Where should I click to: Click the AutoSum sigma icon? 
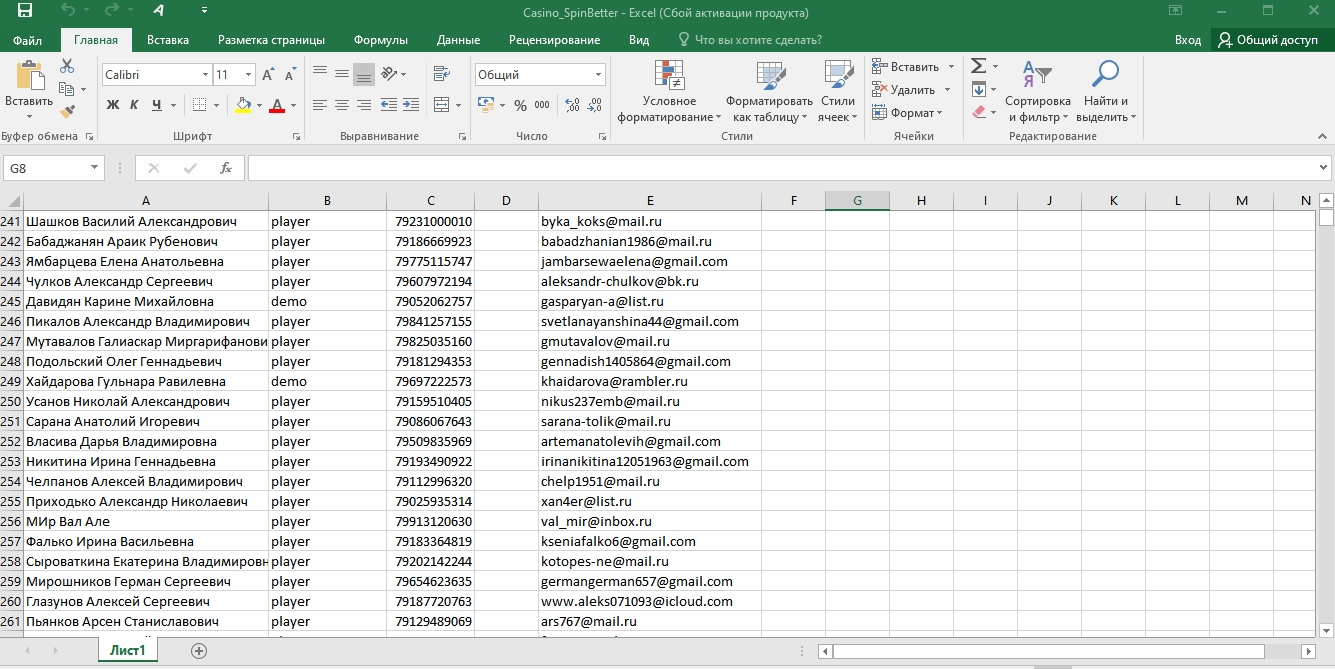978,66
